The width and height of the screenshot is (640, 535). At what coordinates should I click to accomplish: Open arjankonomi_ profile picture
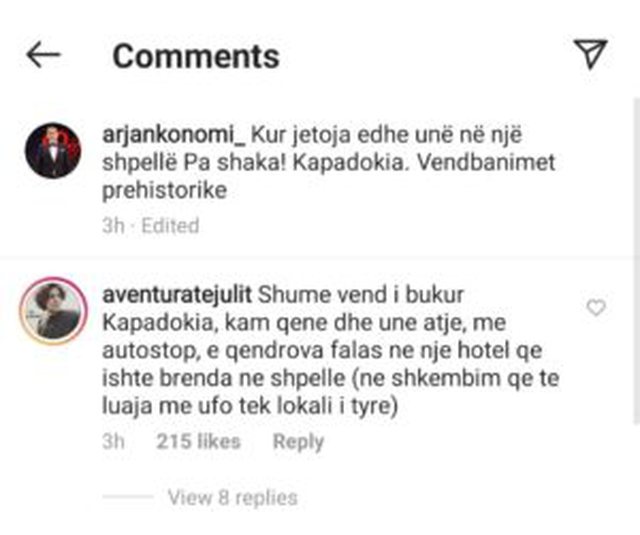tap(53, 150)
